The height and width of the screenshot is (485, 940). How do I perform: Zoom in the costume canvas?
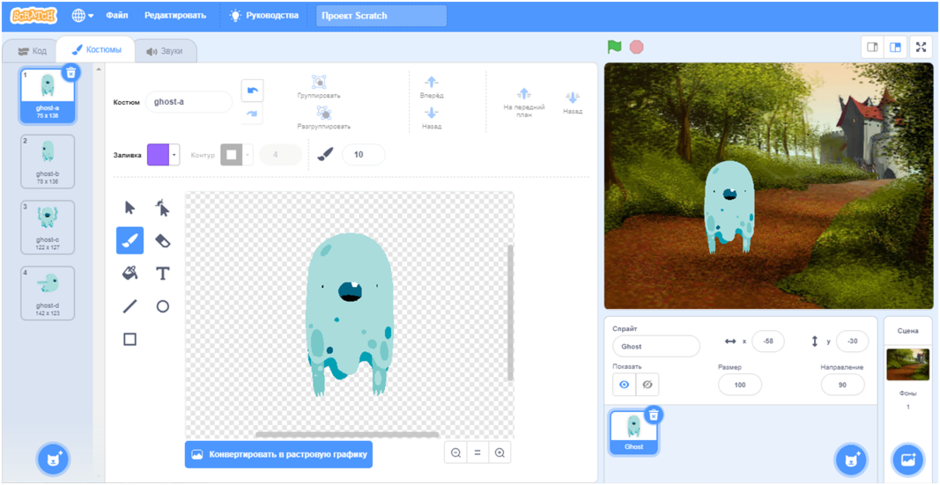pos(499,453)
